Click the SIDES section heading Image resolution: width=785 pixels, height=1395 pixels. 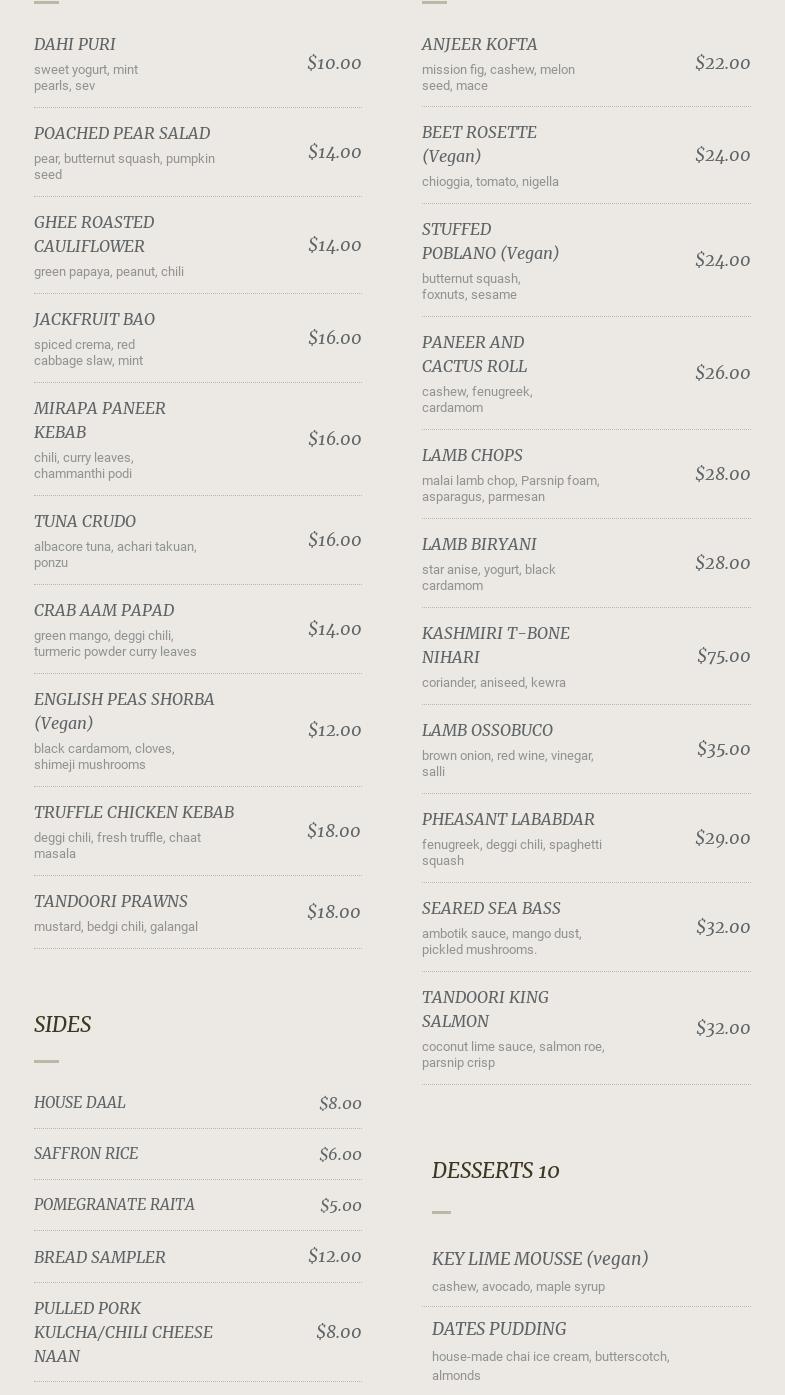[x=63, y=1024]
